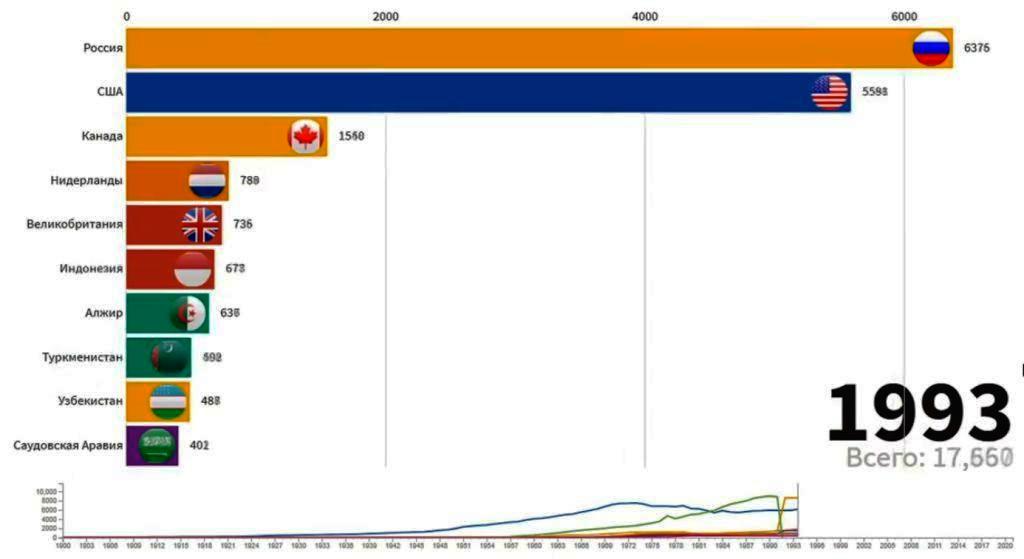The image size is (1024, 559).
Task: Click the 'Всего' total text
Action: coord(929,458)
